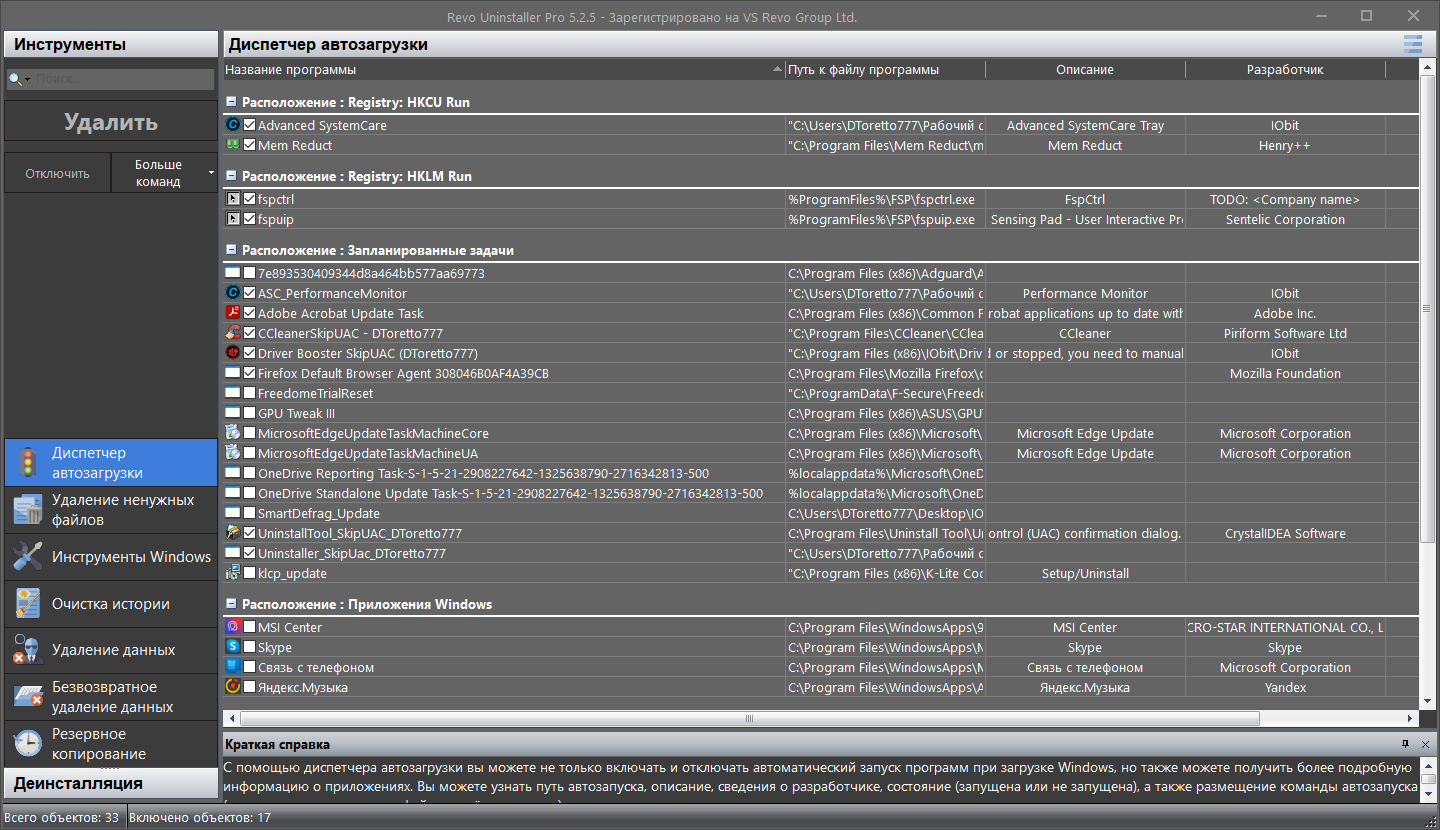The height and width of the screenshot is (830, 1440).
Task: Click the pin icon in Краткая справка panel
Action: coord(1405,744)
